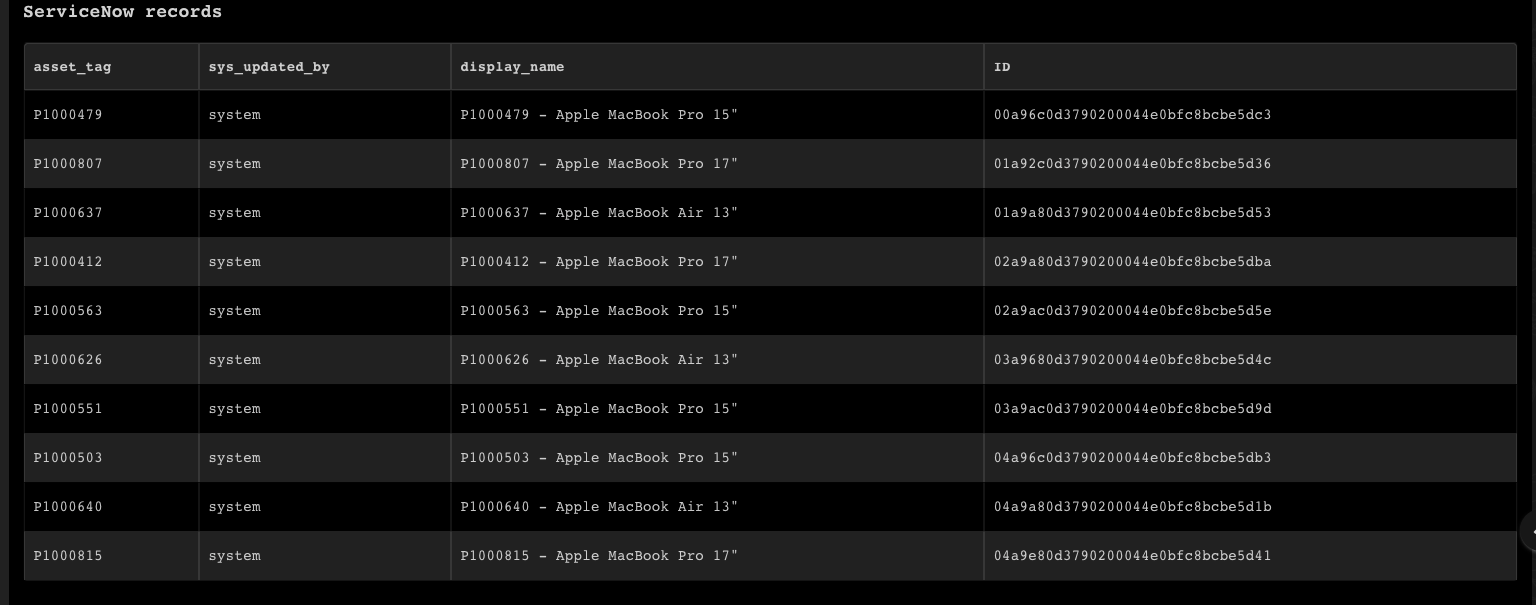
Task: Click the ServiceNow records heading
Action: (122, 12)
